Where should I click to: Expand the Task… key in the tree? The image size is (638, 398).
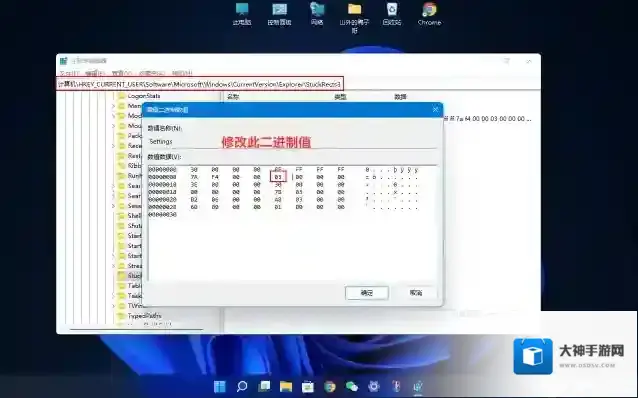(x=114, y=296)
